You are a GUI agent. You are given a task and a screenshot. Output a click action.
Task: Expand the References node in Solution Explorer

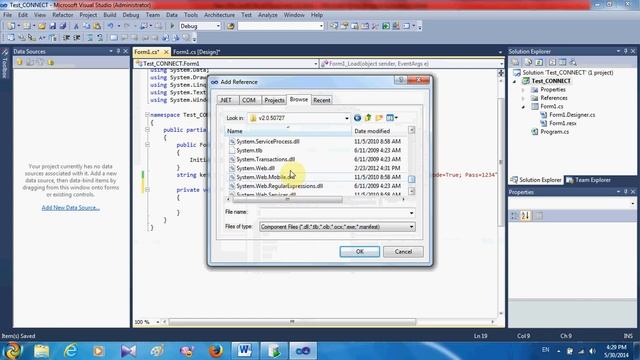pos(523,98)
